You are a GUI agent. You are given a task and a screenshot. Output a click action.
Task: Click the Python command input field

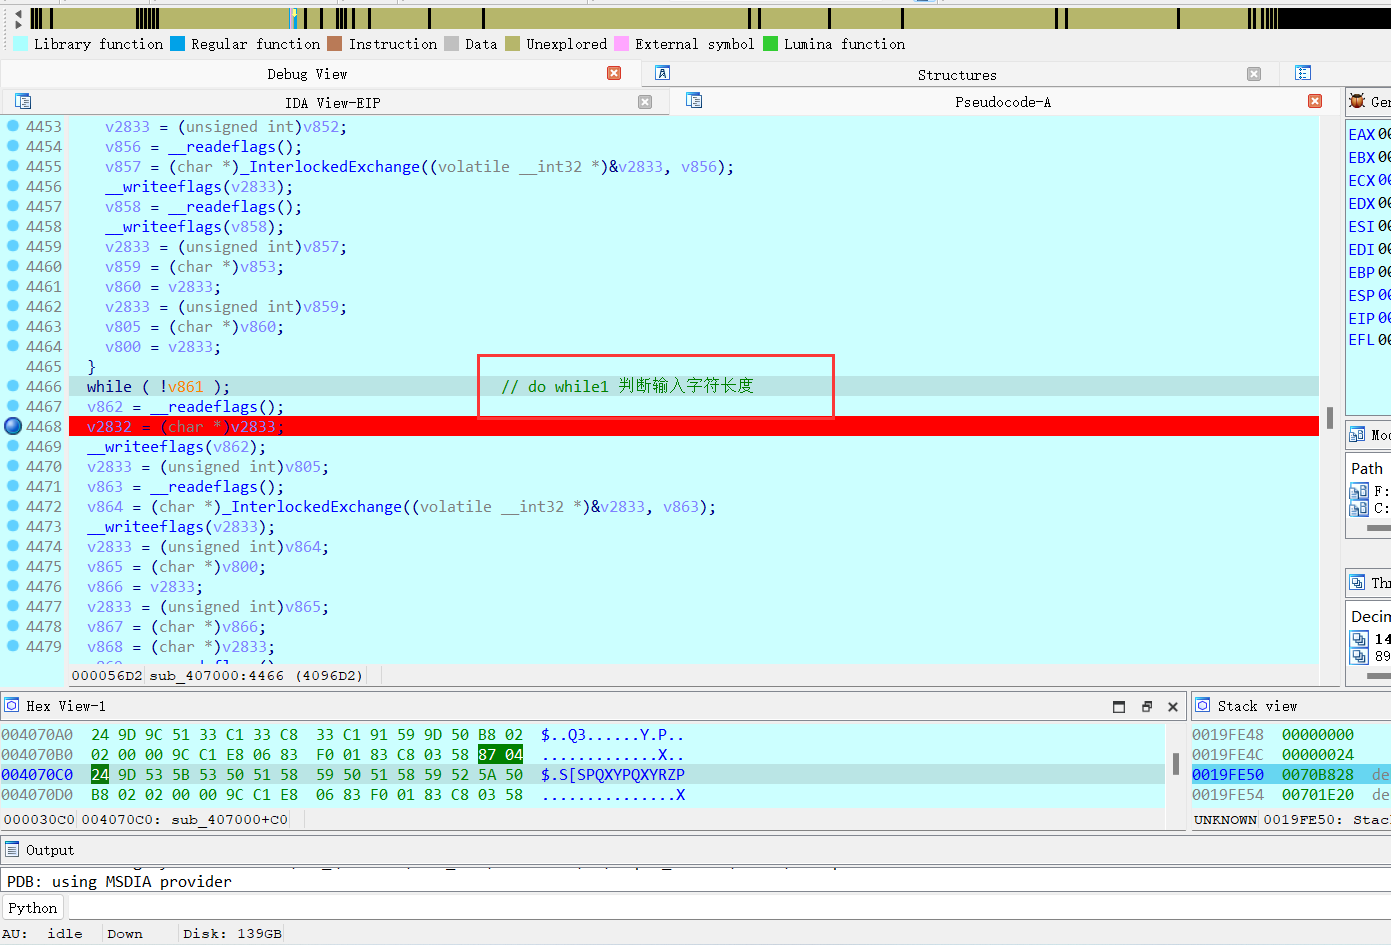pyautogui.click(x=728, y=908)
